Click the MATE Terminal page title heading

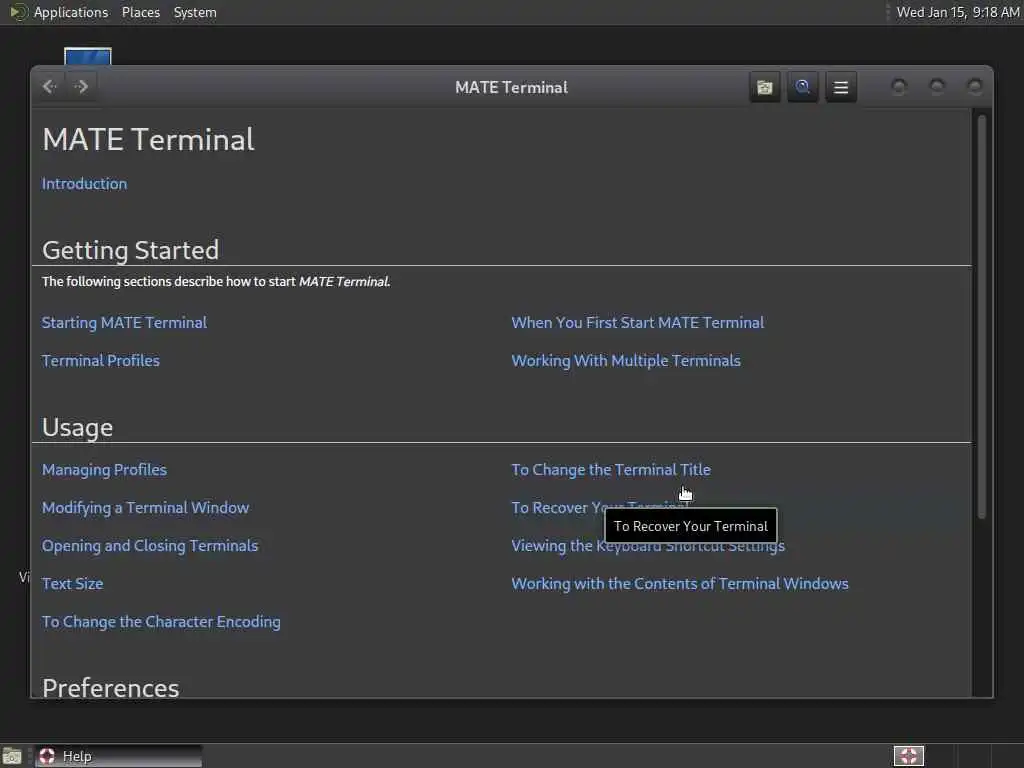tap(148, 140)
